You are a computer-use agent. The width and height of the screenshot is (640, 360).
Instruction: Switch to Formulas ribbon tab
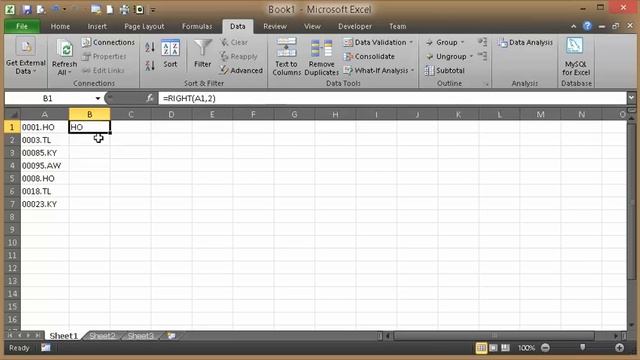click(197, 26)
